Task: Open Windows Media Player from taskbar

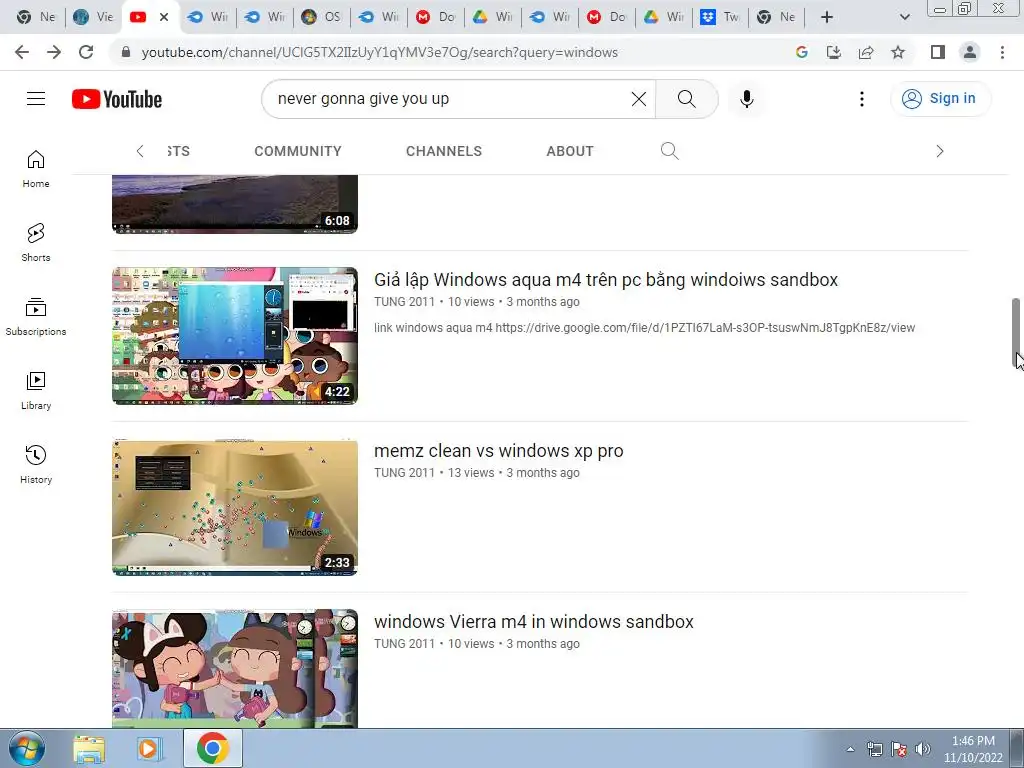Action: [149, 748]
